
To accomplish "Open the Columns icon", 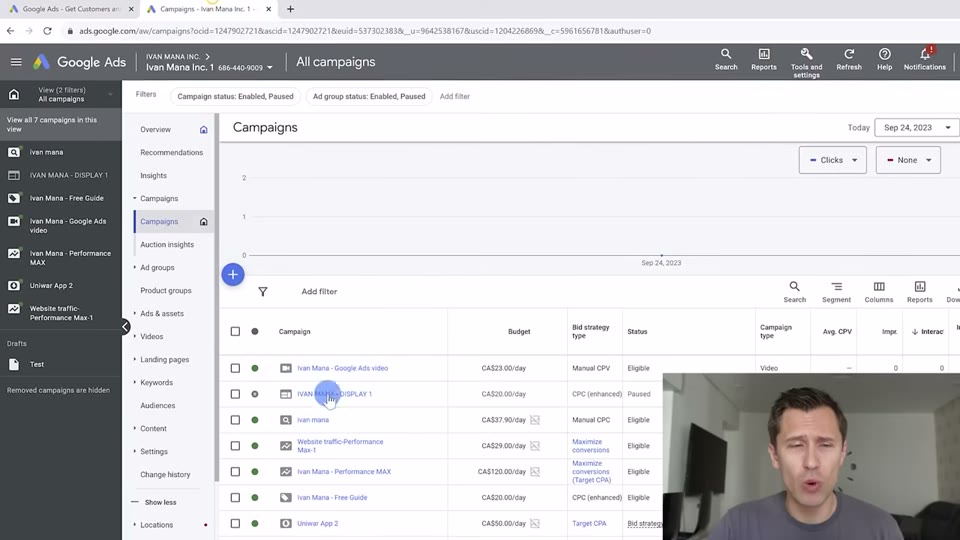I will 879,292.
